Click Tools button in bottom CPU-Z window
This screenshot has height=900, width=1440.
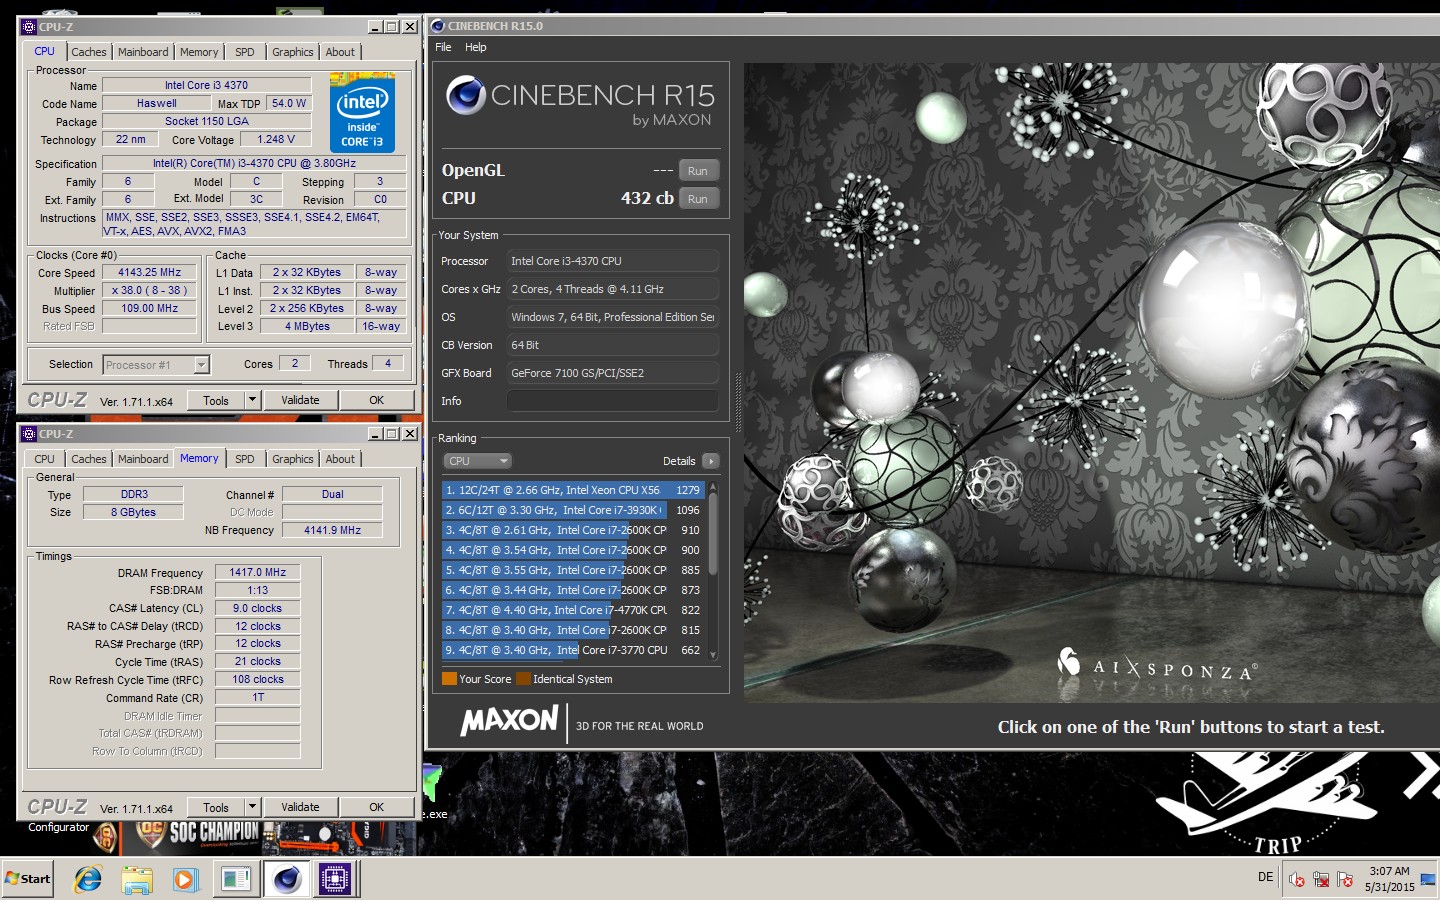pos(216,807)
